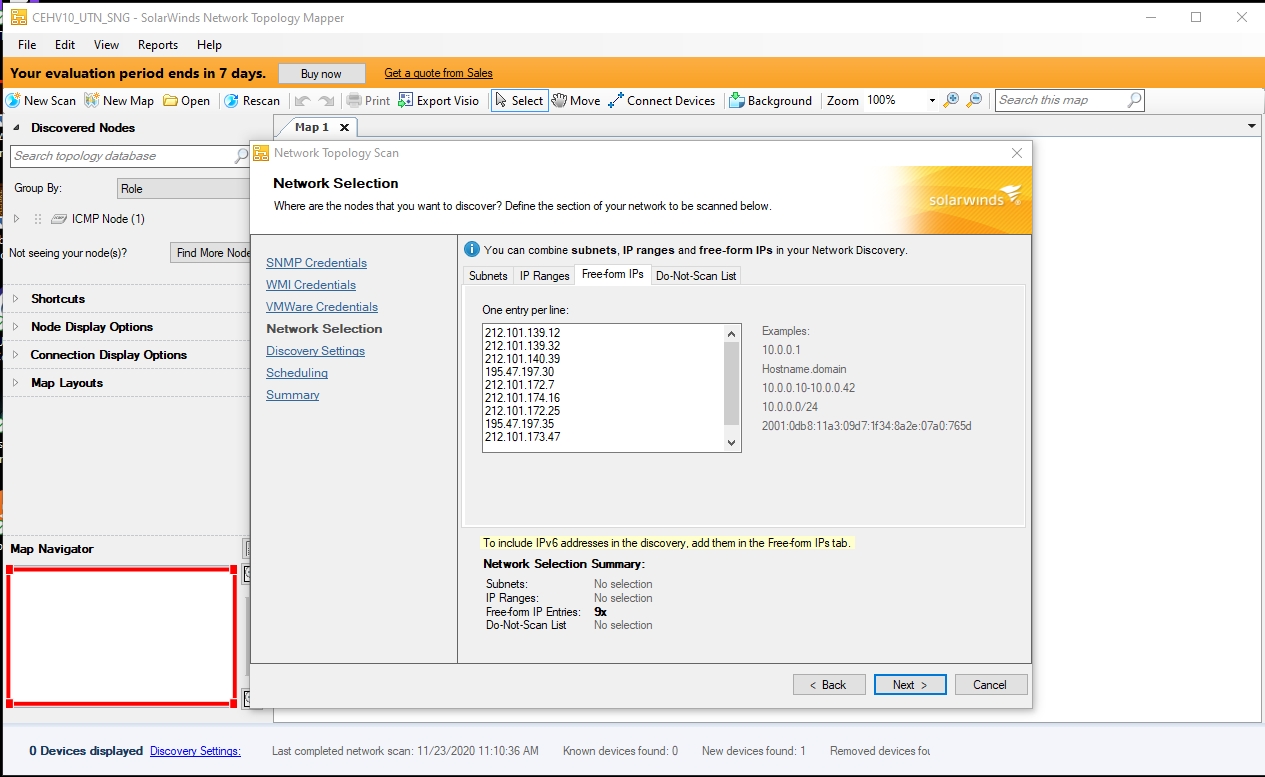Viewport: 1265px width, 777px height.
Task: Activate the Move hand tool
Action: (560, 101)
